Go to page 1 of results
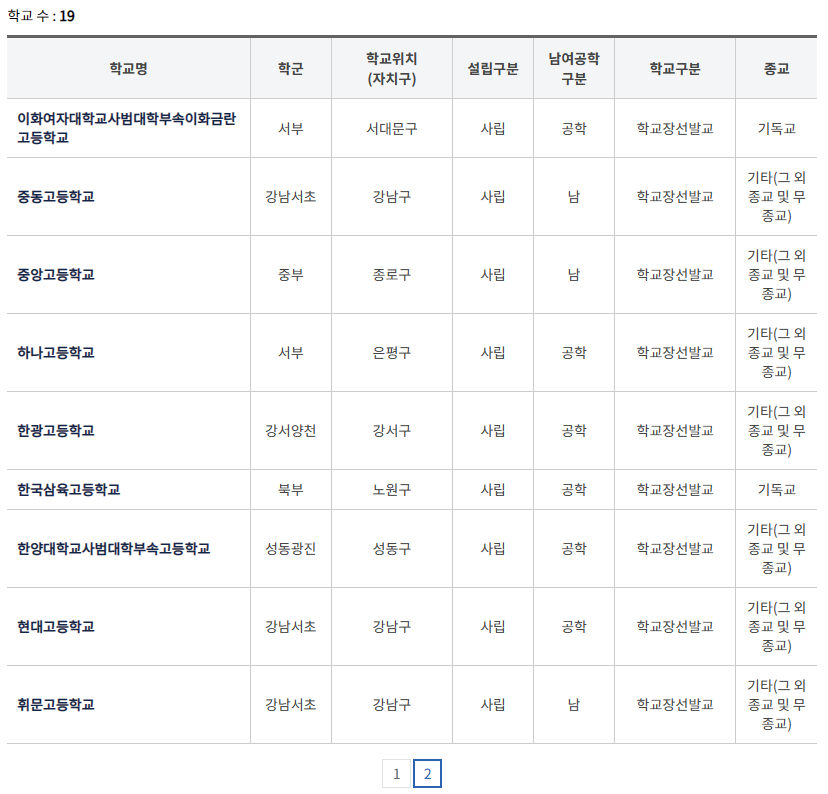The height and width of the screenshot is (794, 828). click(396, 773)
